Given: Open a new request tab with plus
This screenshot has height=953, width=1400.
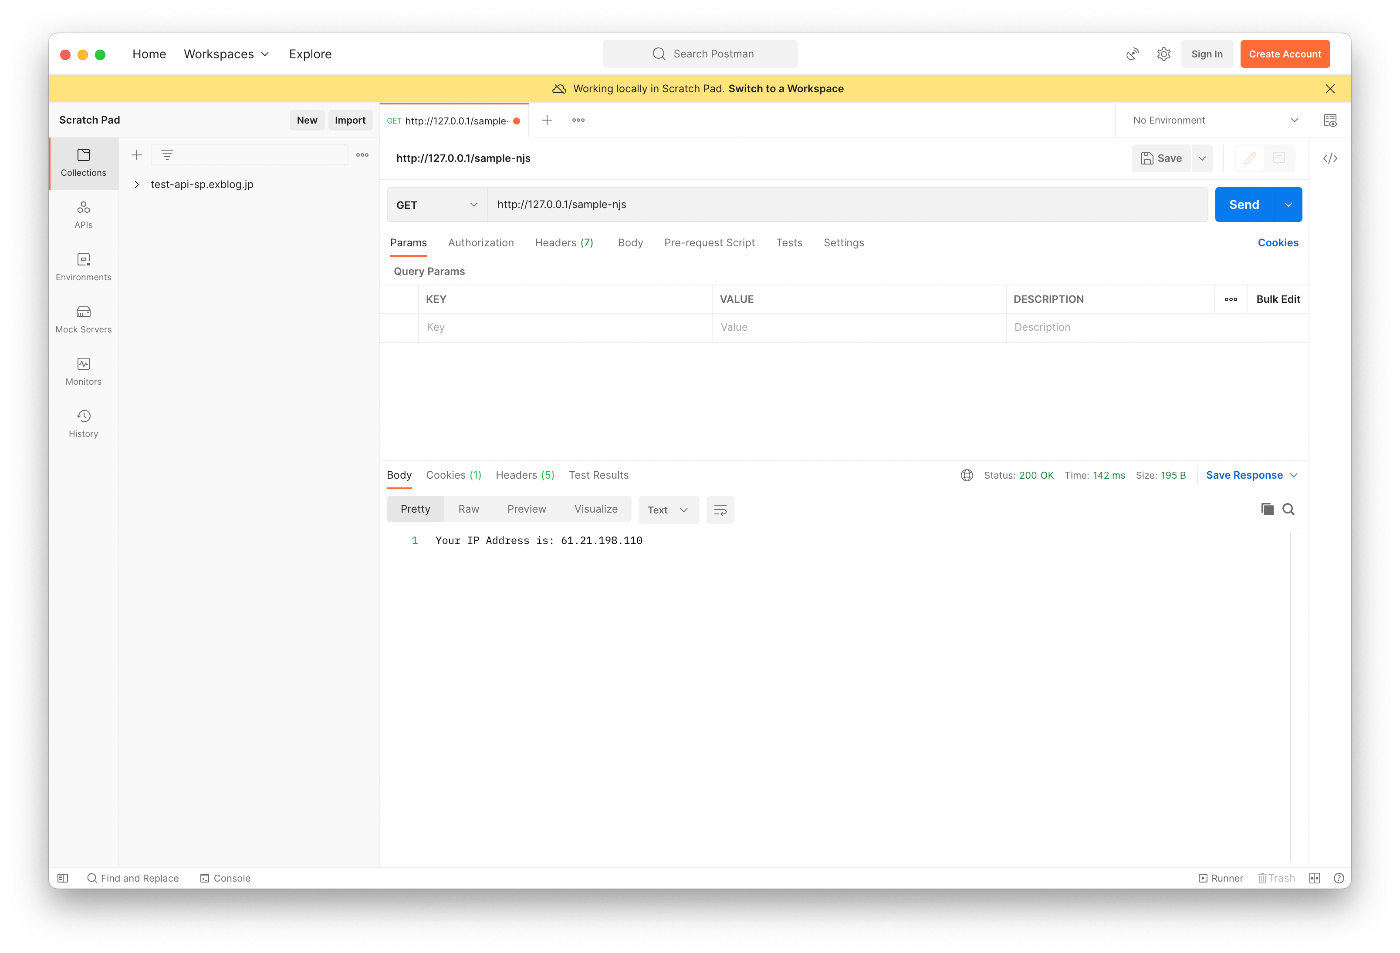Looking at the screenshot, I should point(547,120).
